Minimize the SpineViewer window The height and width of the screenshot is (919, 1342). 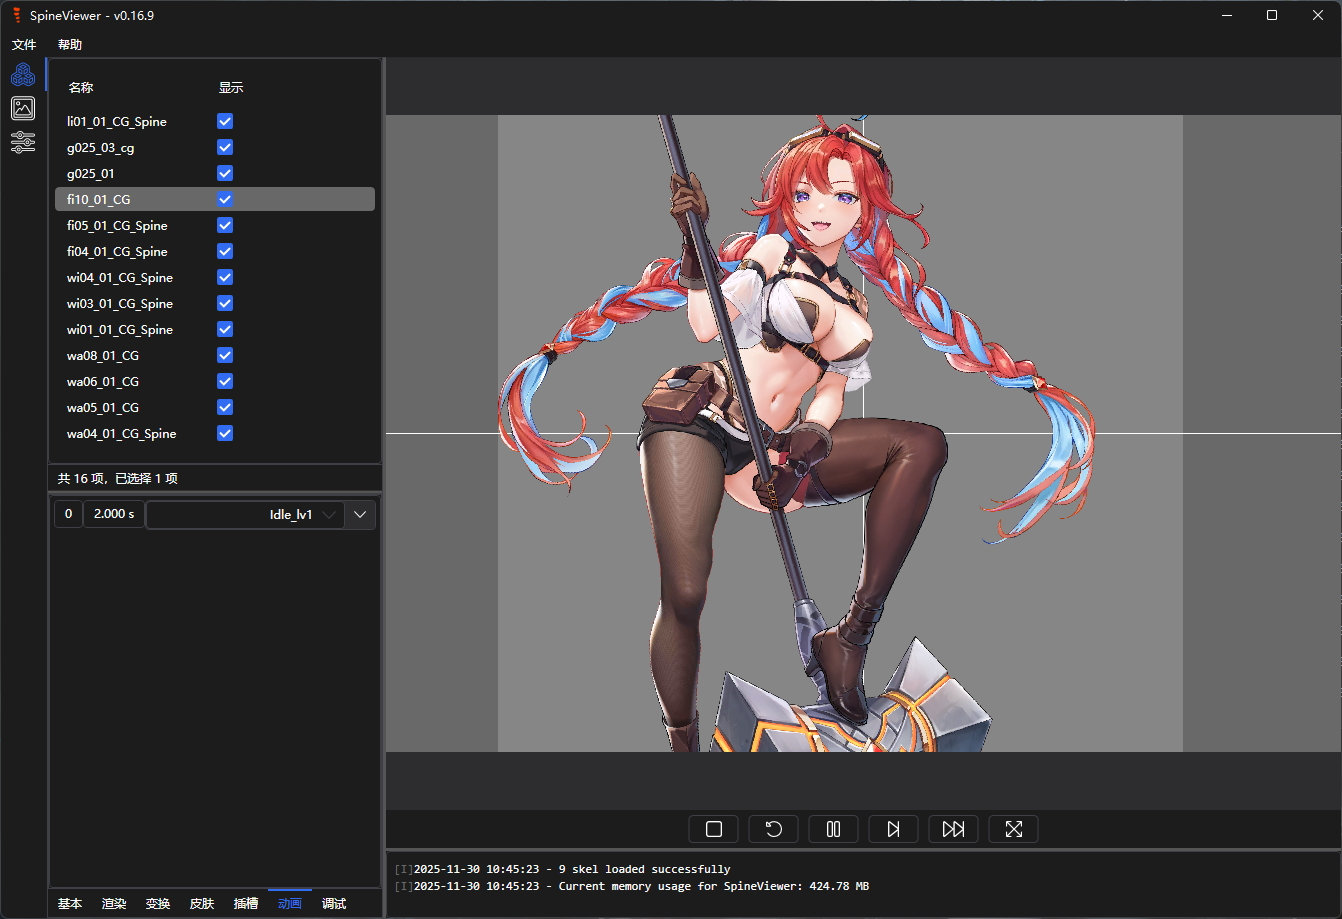[x=1226, y=15]
